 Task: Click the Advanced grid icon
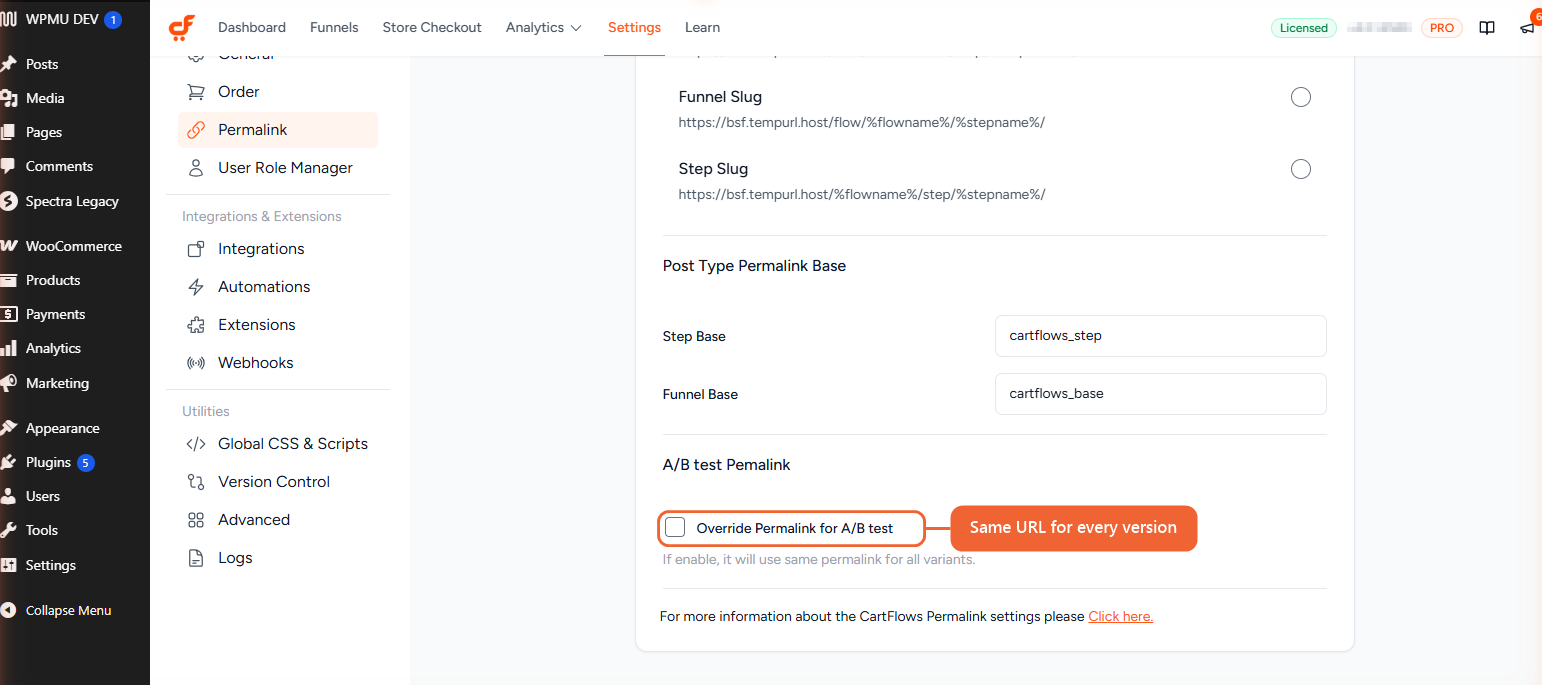click(x=196, y=520)
